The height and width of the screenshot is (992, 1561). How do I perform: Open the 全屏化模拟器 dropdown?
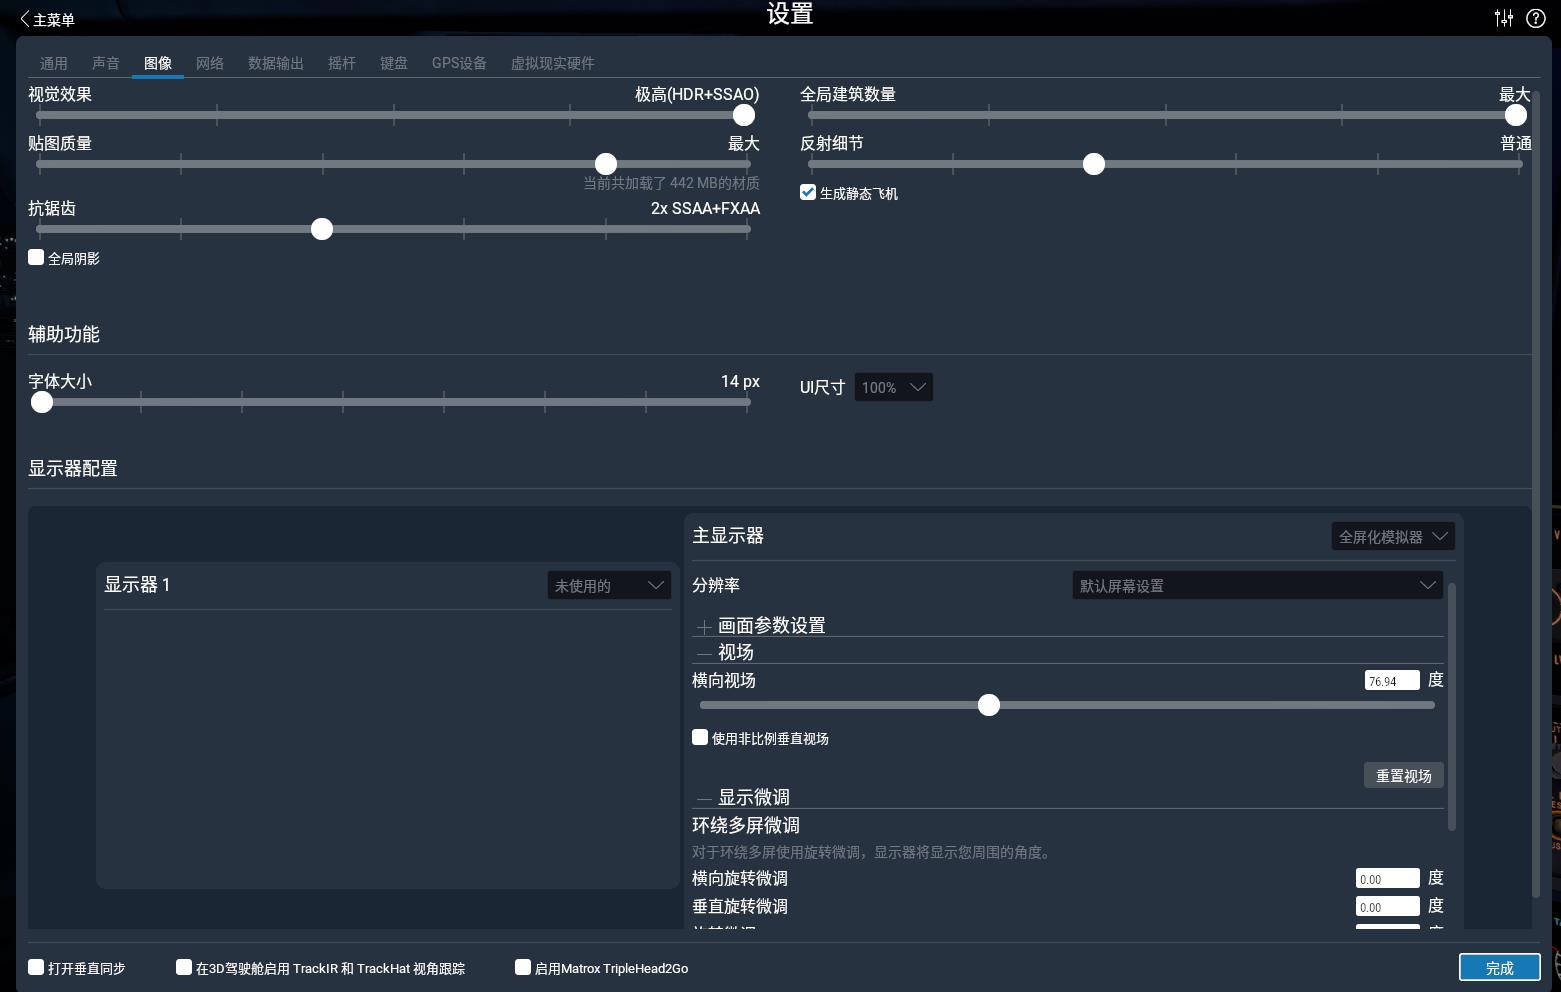coord(1392,536)
